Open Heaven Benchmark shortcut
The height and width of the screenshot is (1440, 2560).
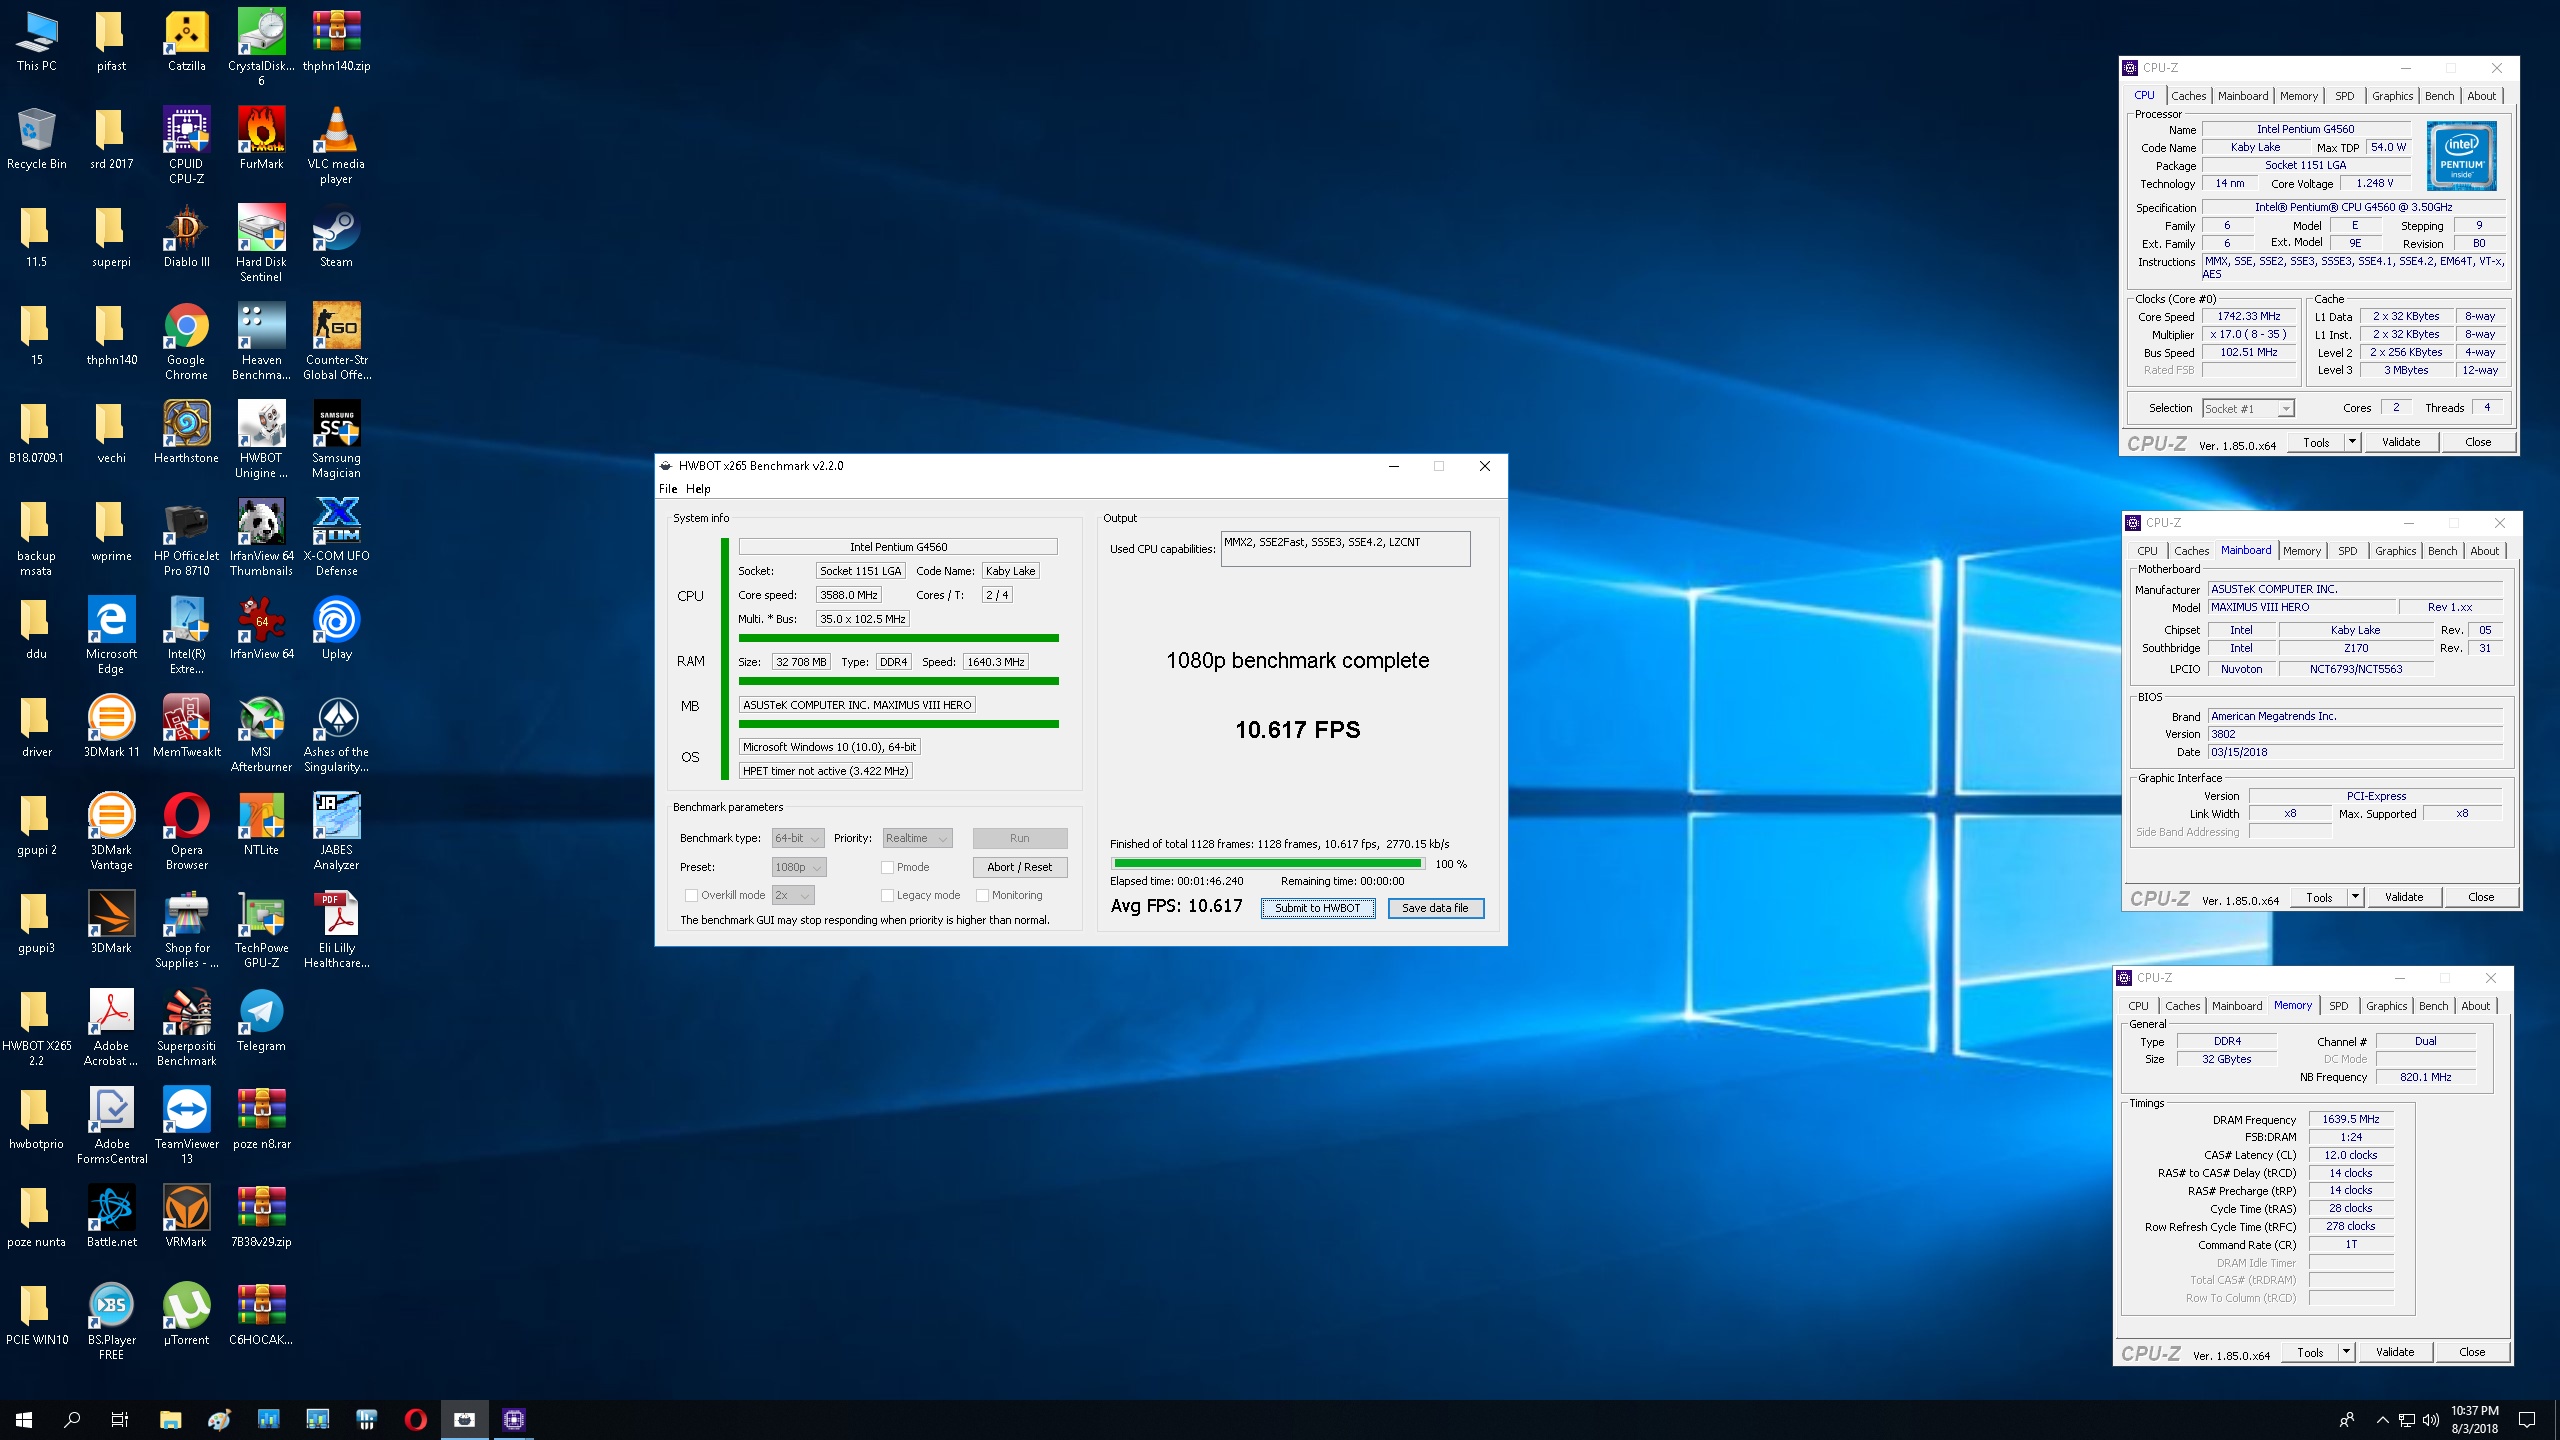coord(261,342)
